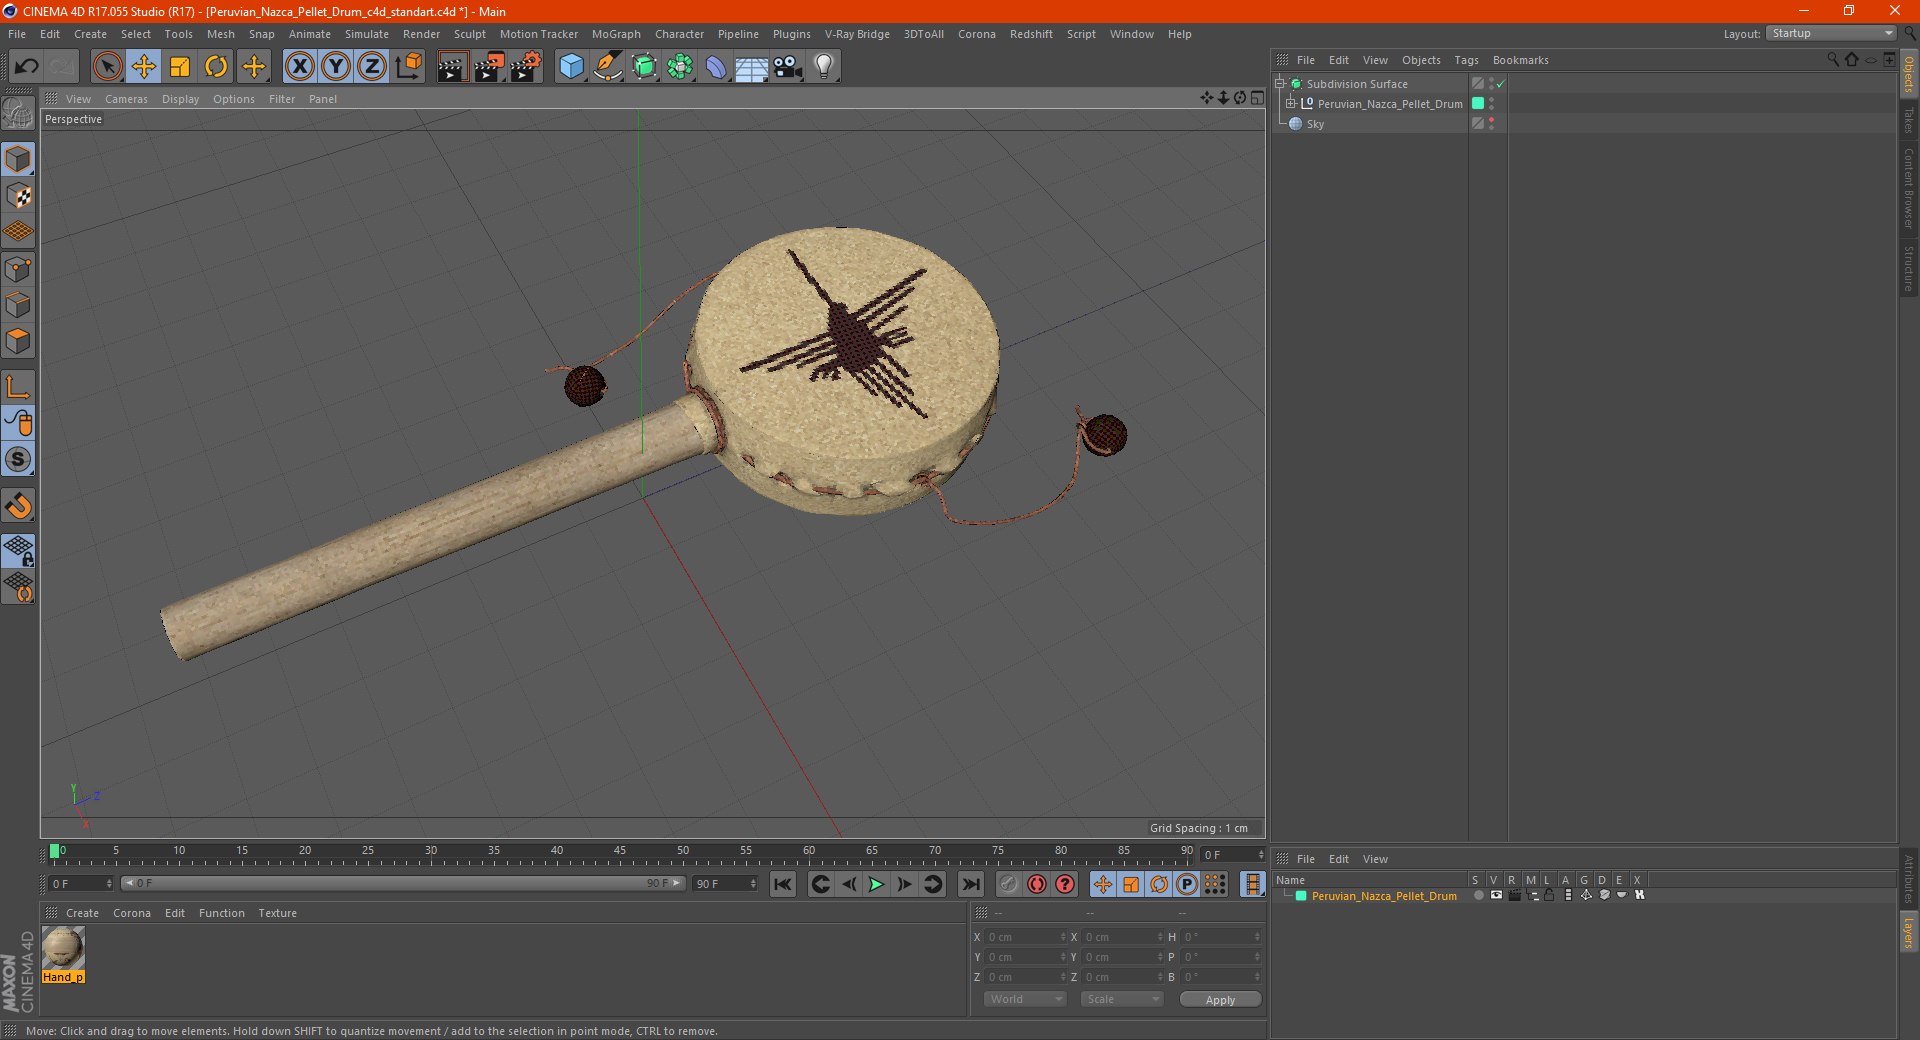Add a Light object

pos(824,67)
